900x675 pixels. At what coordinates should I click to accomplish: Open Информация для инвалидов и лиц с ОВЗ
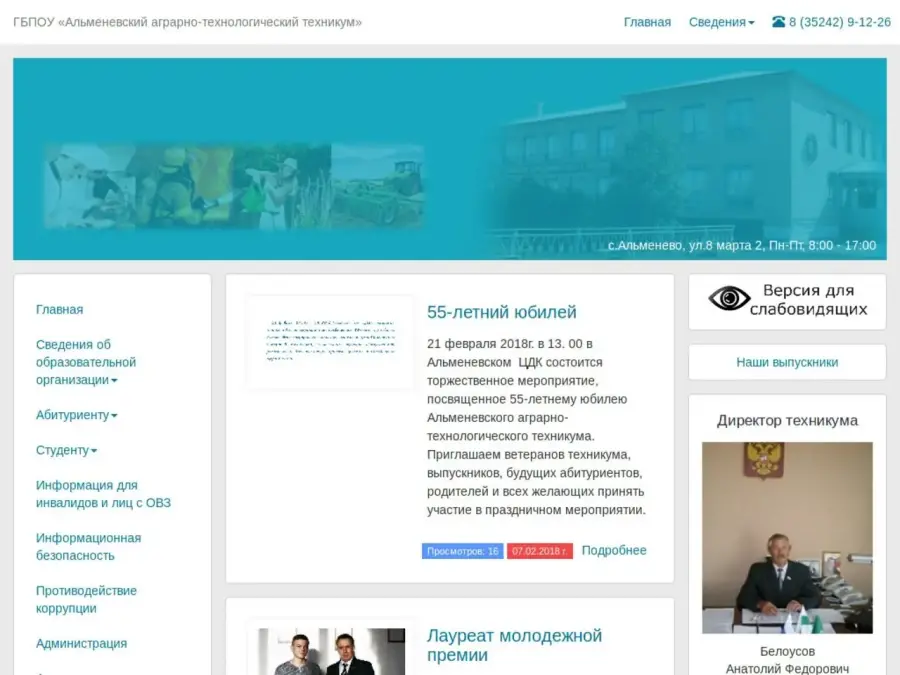coord(103,494)
